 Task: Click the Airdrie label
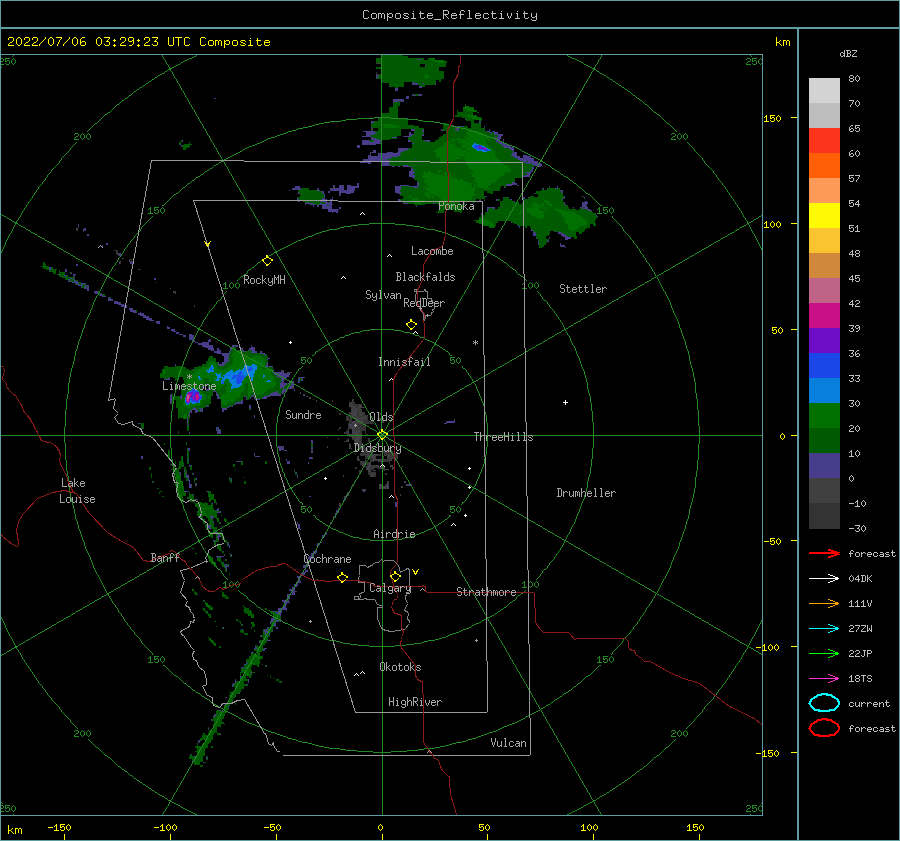(x=394, y=534)
